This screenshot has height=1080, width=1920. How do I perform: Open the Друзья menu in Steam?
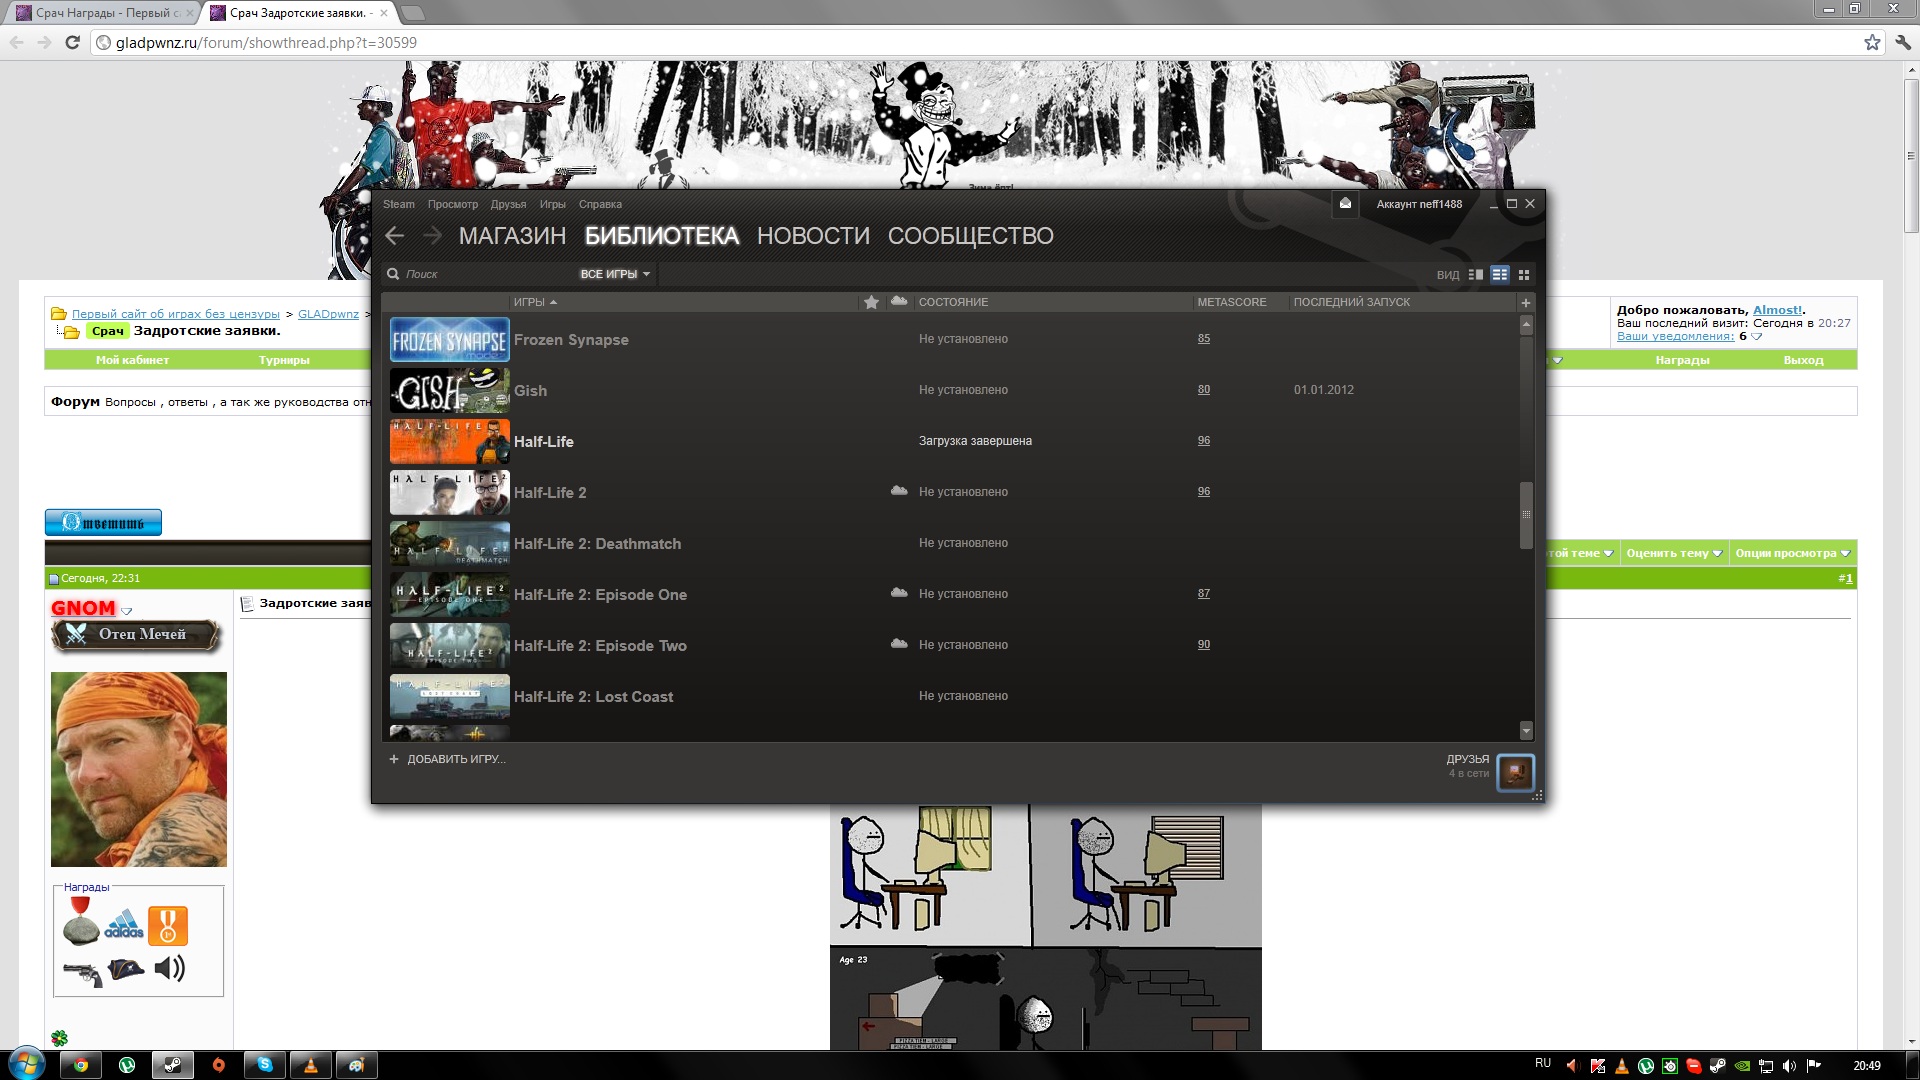coord(508,204)
